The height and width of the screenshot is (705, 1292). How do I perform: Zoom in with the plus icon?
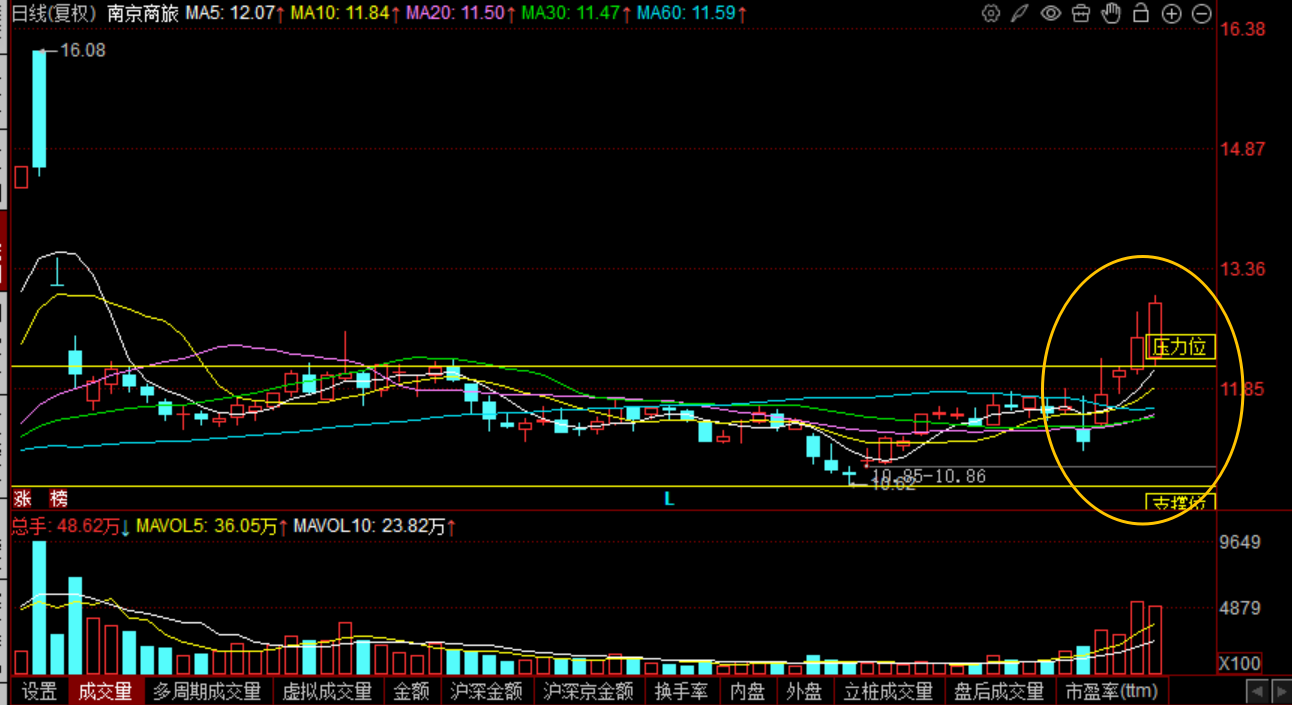point(1172,14)
